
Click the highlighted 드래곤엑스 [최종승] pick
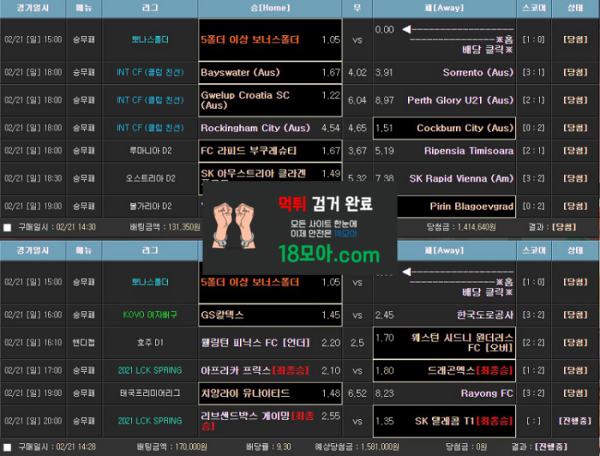(x=443, y=369)
